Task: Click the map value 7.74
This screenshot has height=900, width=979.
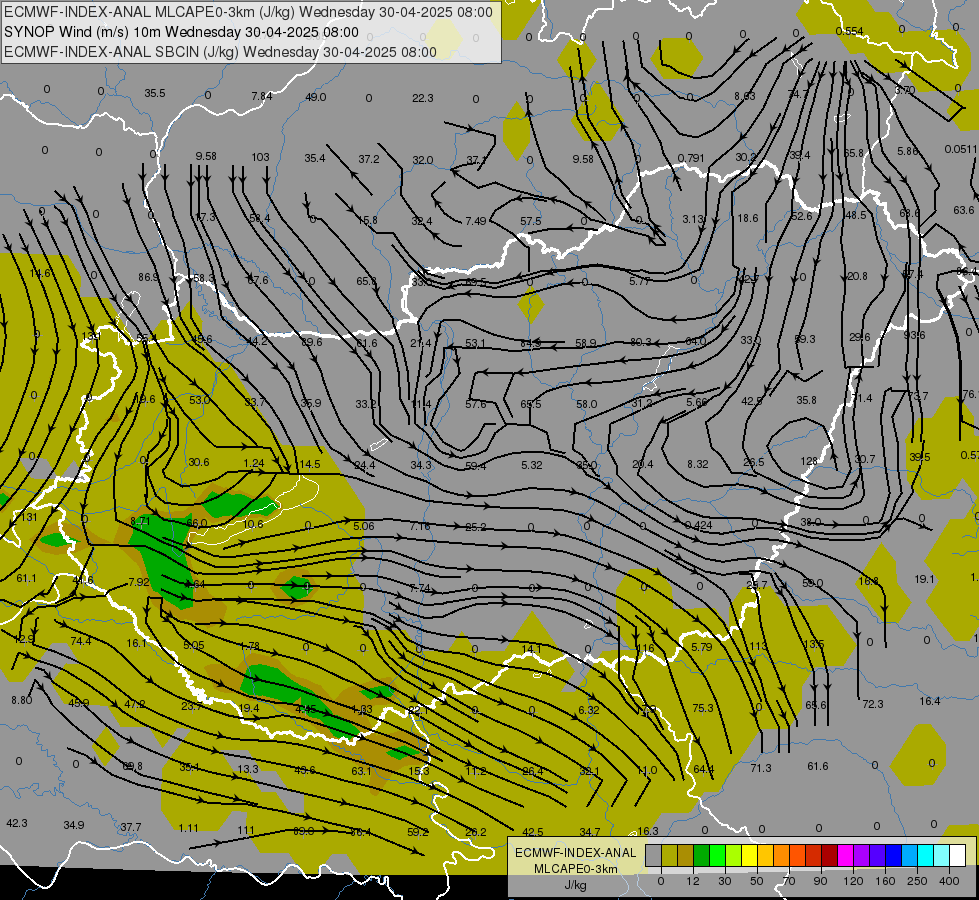Action: pyautogui.click(x=420, y=588)
